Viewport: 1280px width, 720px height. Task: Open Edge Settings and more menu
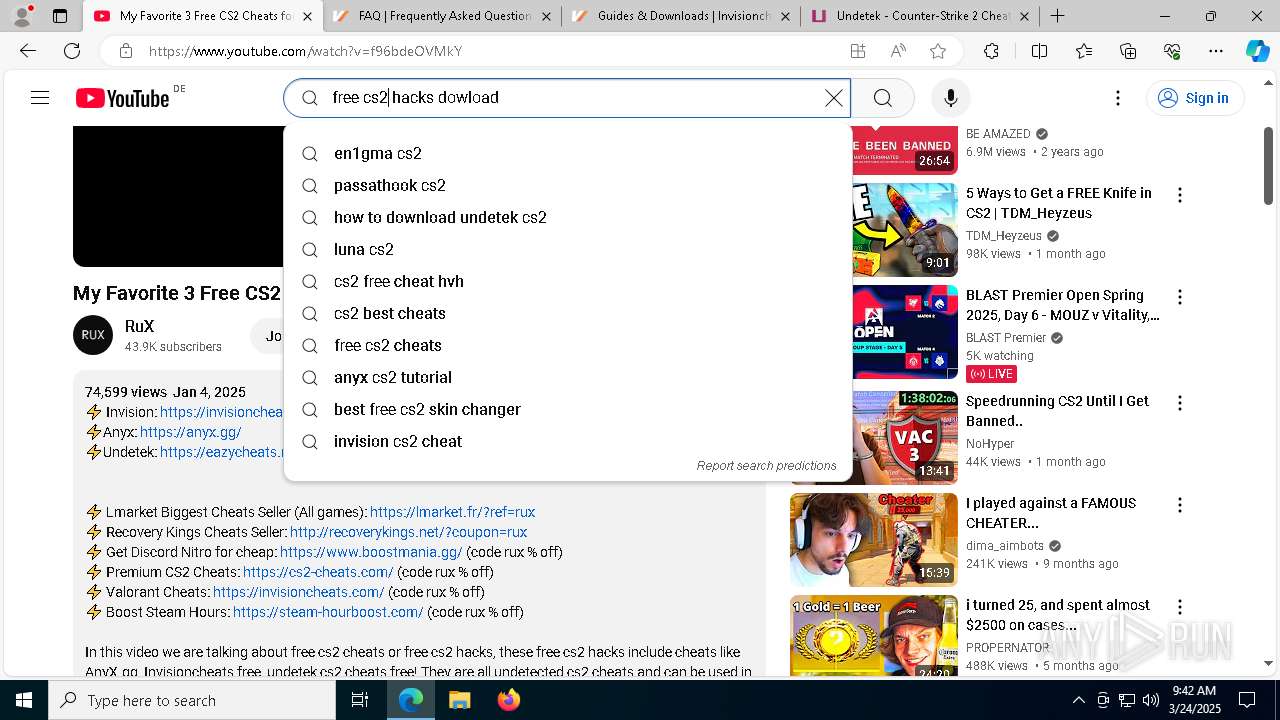pyautogui.click(x=1216, y=51)
